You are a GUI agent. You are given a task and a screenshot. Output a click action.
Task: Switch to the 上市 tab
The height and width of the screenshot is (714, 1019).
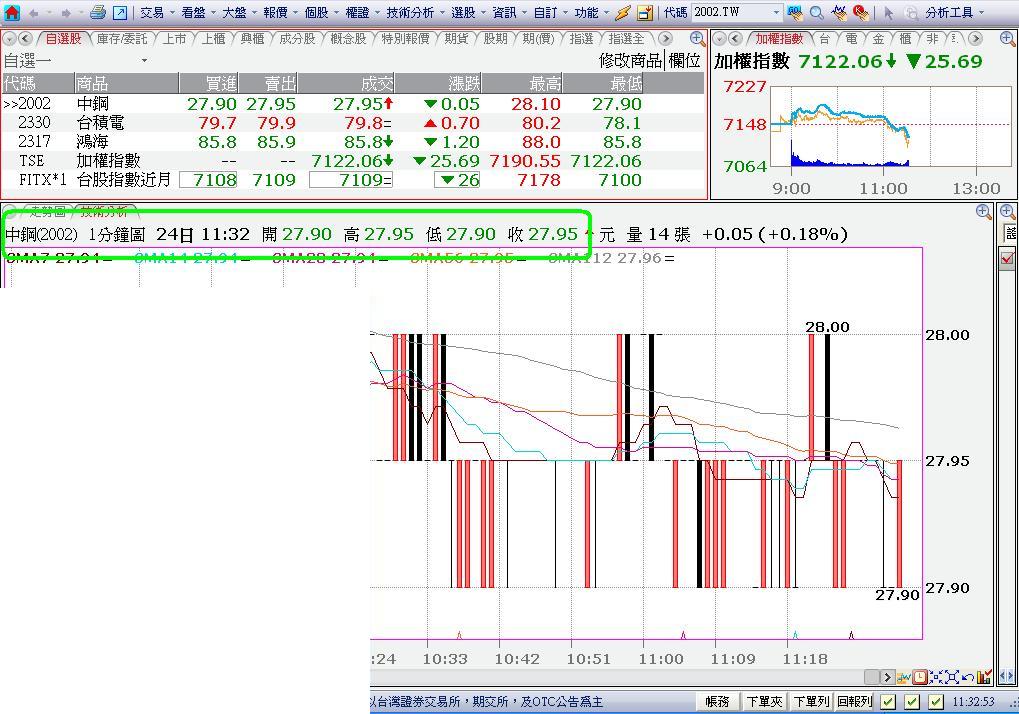[x=174, y=39]
